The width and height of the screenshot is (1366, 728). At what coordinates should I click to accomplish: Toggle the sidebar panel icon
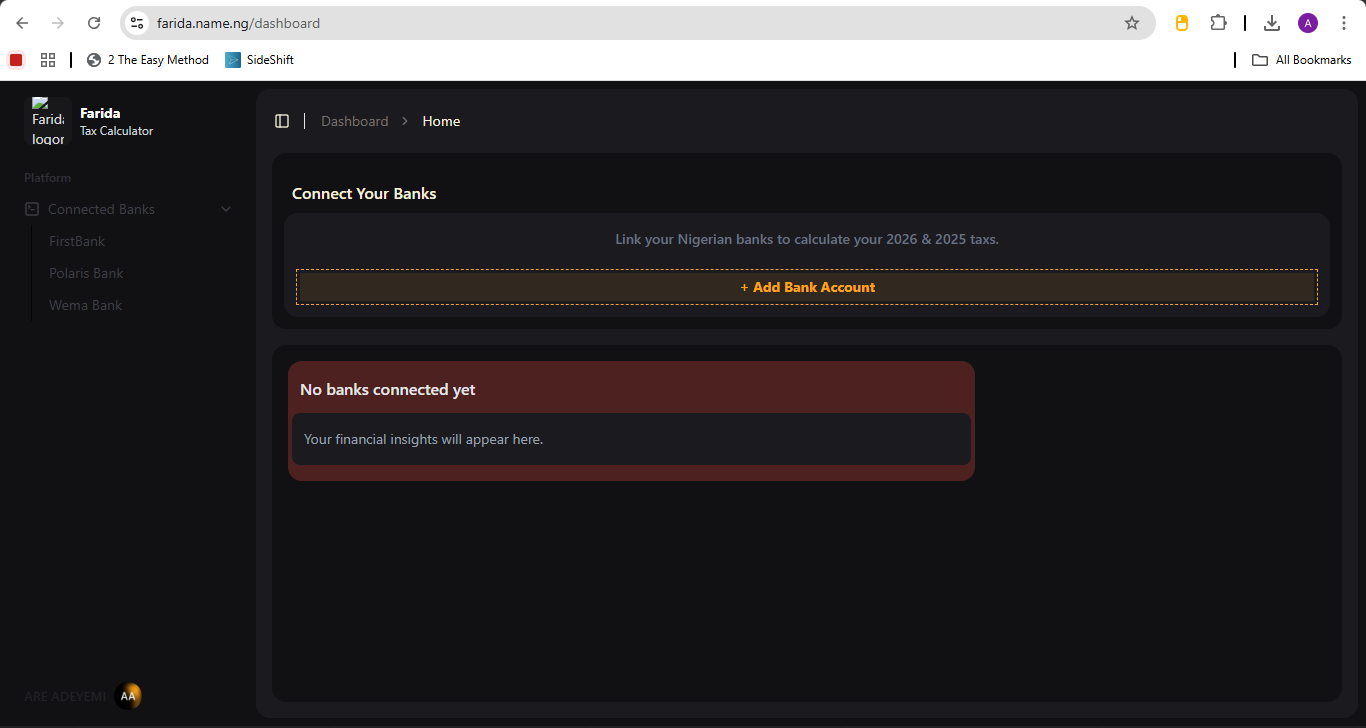282,121
